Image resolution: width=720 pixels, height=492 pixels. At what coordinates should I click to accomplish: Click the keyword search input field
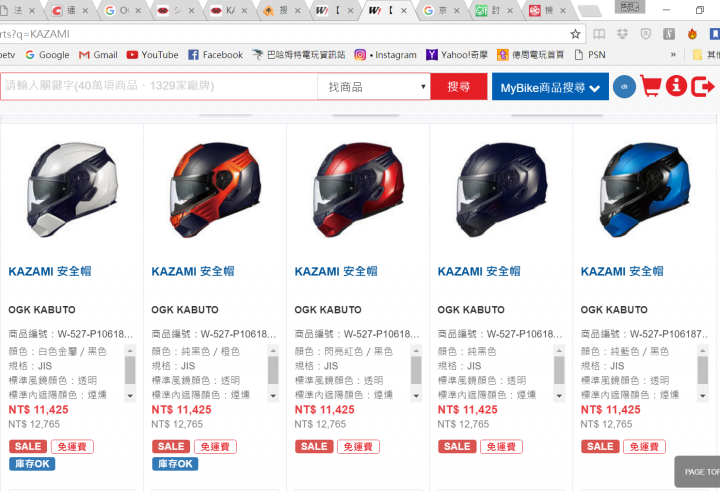(x=159, y=86)
